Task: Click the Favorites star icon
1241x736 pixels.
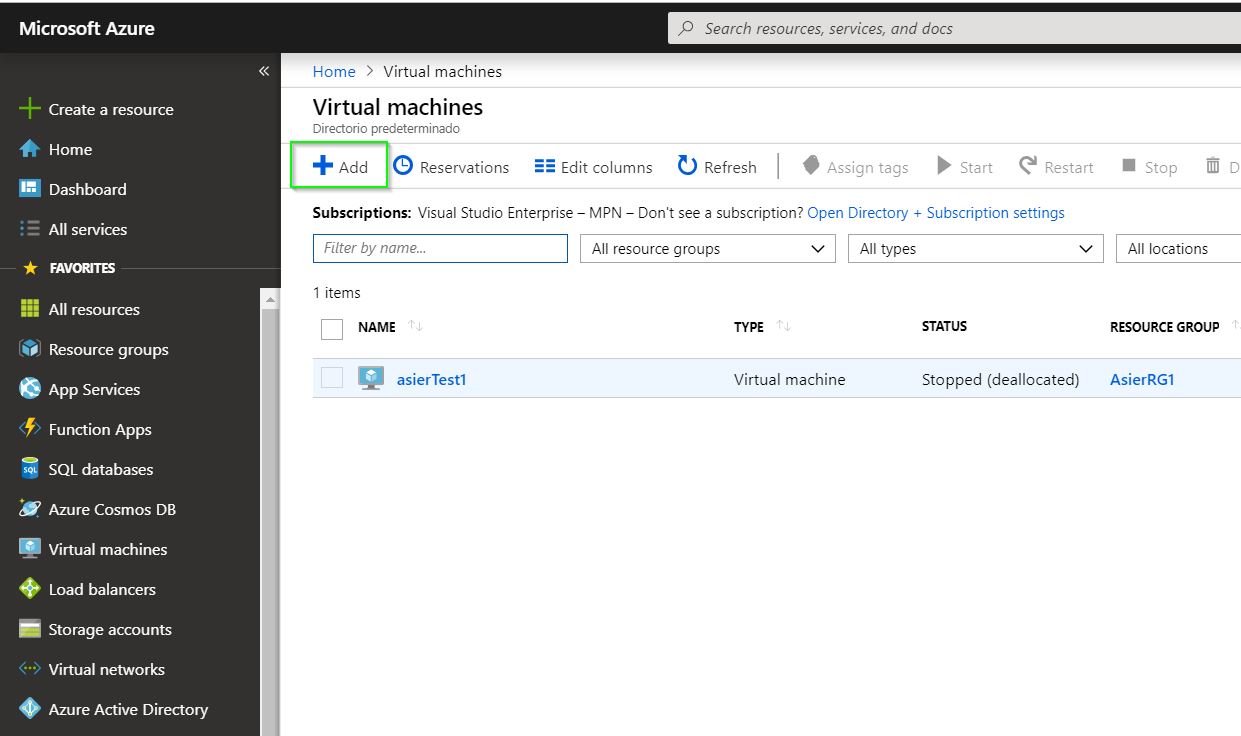Action: [30, 268]
